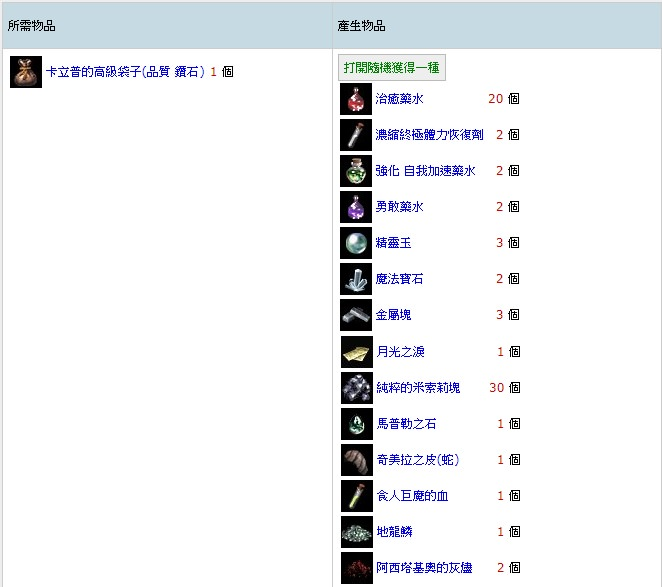Open the 金屬塊 item link
The image size is (662, 587).
[x=393, y=315]
